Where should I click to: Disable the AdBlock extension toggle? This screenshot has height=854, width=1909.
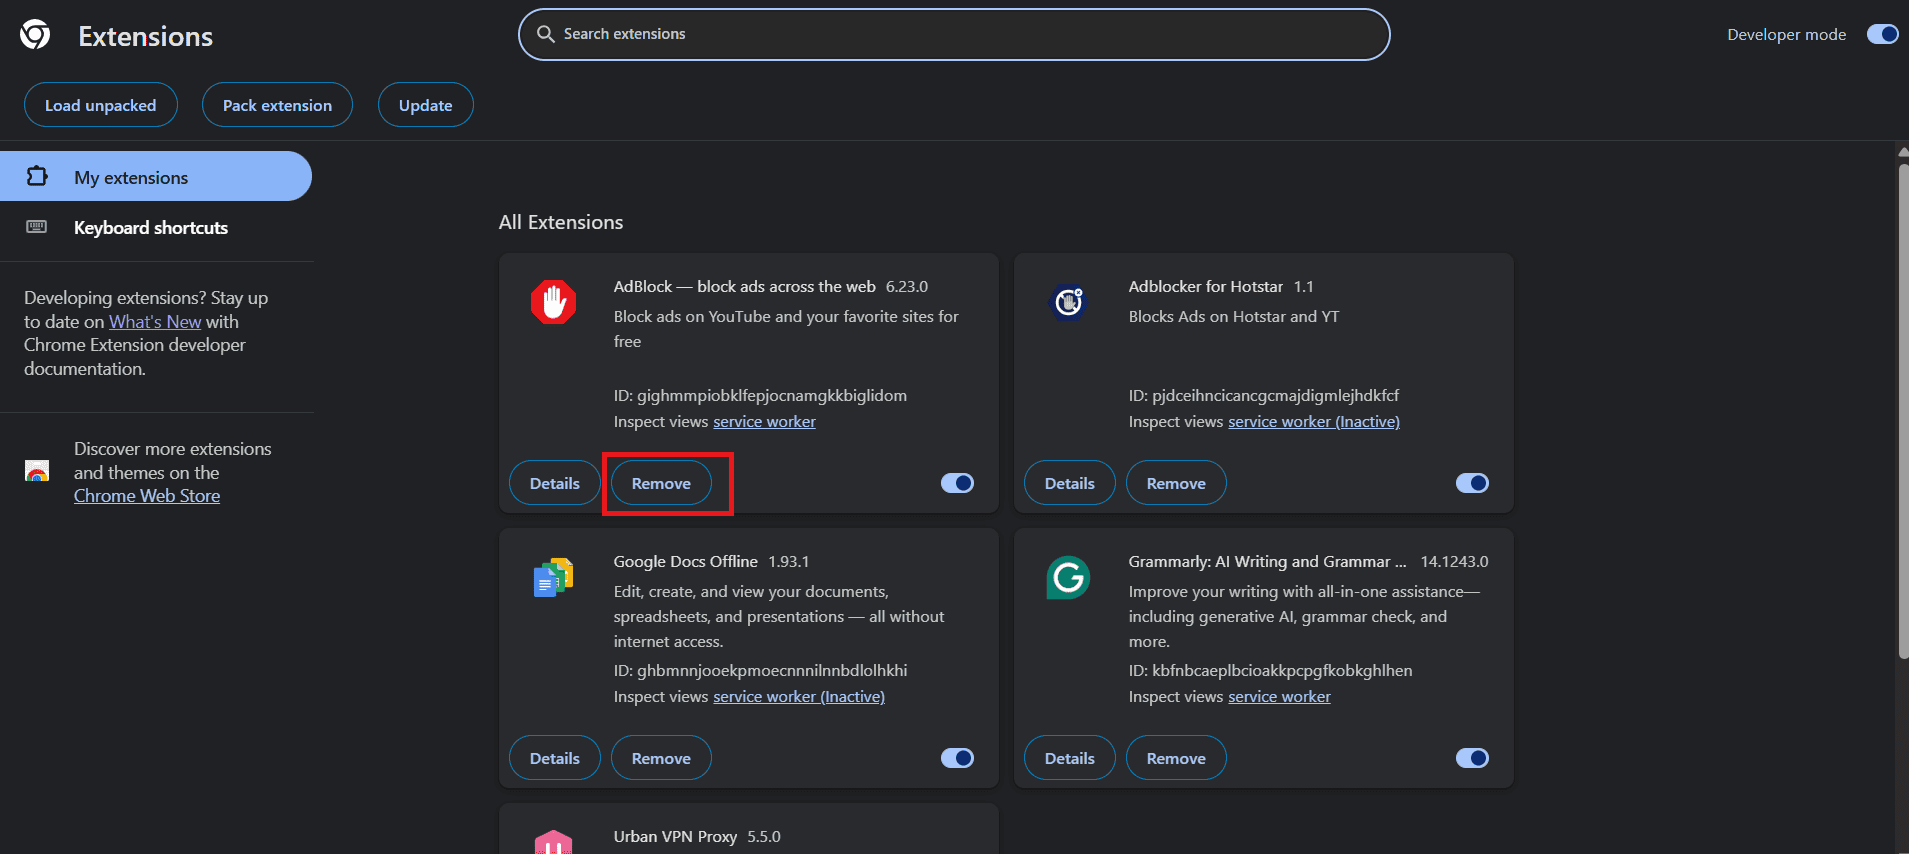(x=957, y=483)
